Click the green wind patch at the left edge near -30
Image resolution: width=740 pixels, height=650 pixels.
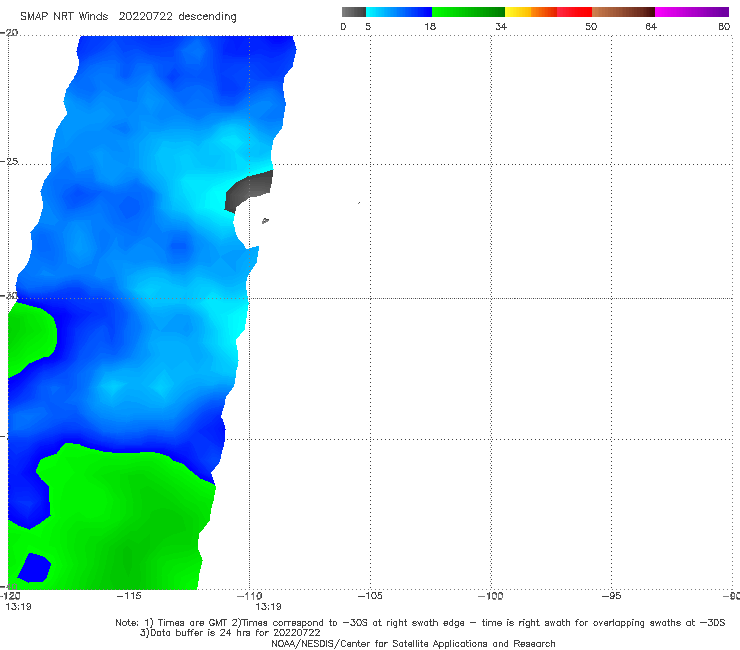[x=31, y=338]
